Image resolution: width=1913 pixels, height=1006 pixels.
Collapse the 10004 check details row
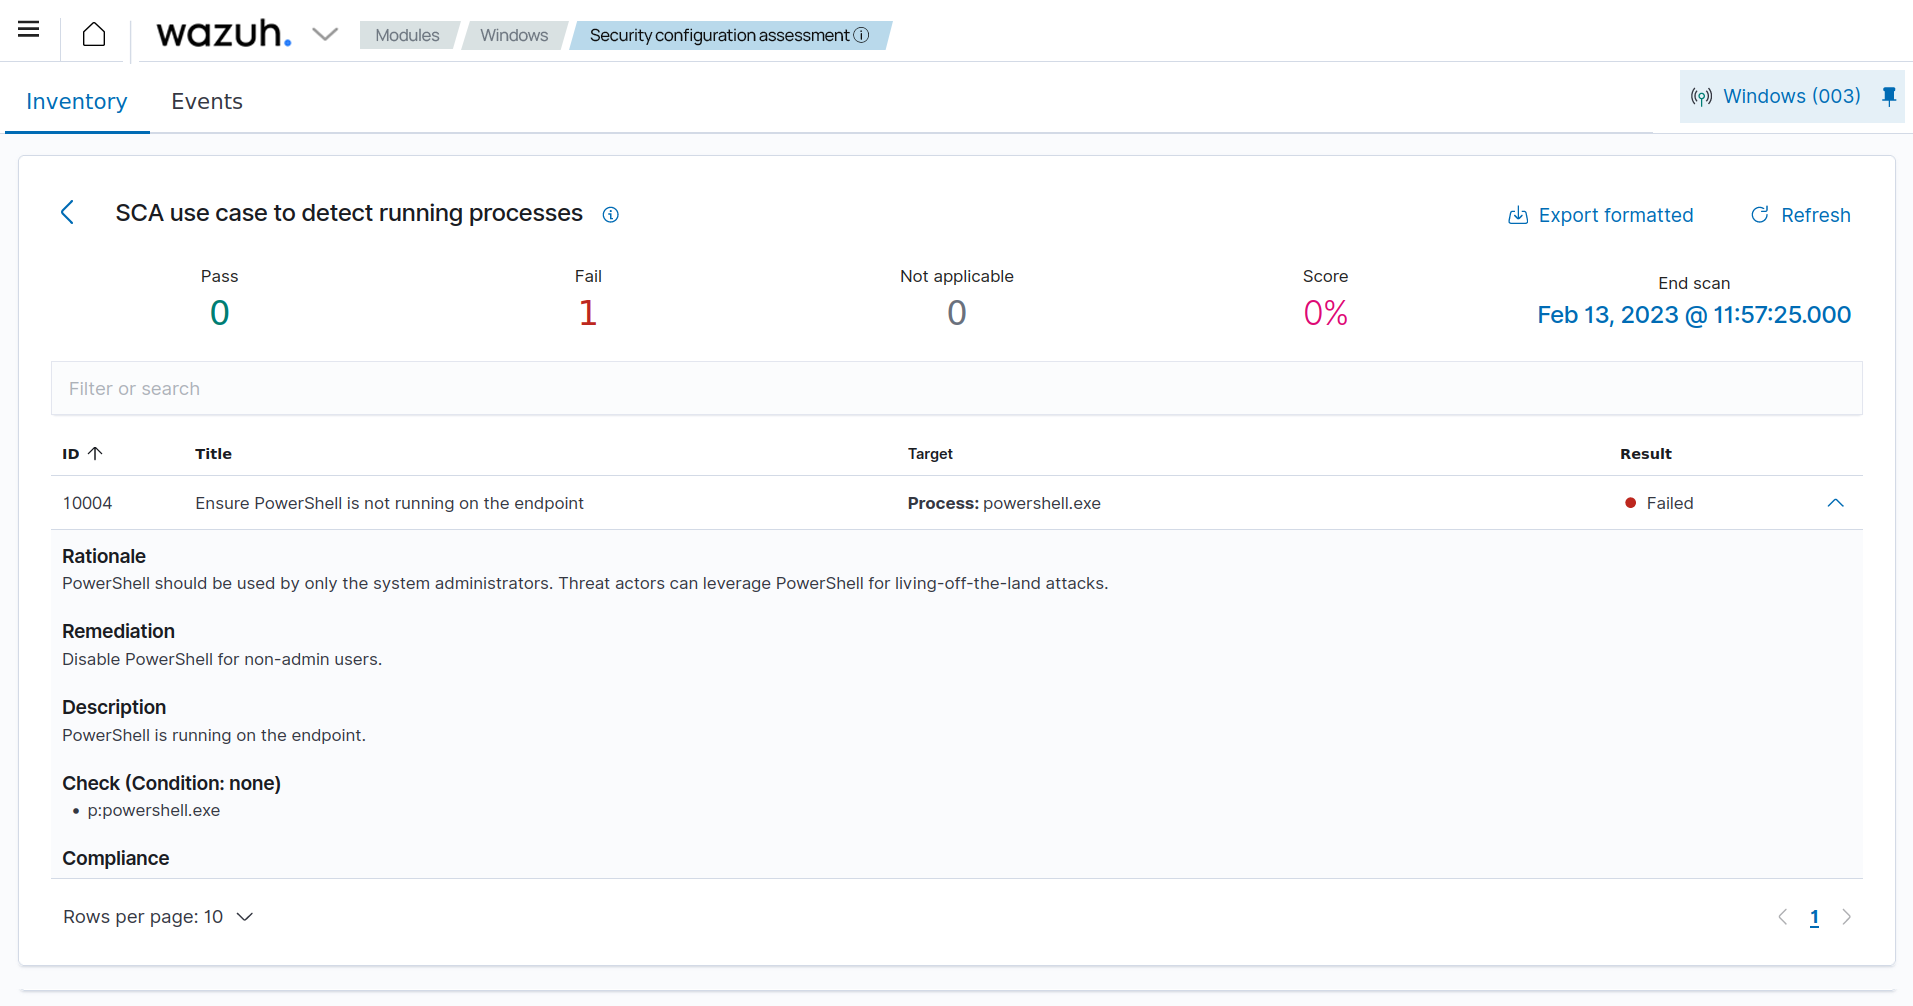[x=1835, y=503]
